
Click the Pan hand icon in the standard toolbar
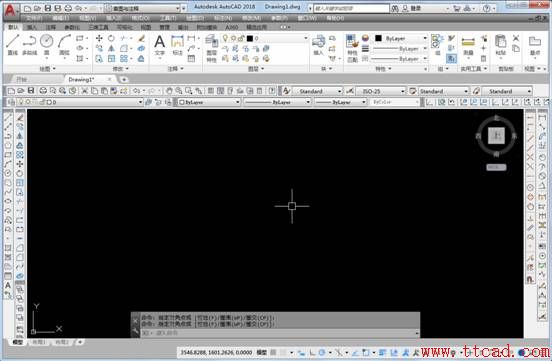tap(169, 91)
